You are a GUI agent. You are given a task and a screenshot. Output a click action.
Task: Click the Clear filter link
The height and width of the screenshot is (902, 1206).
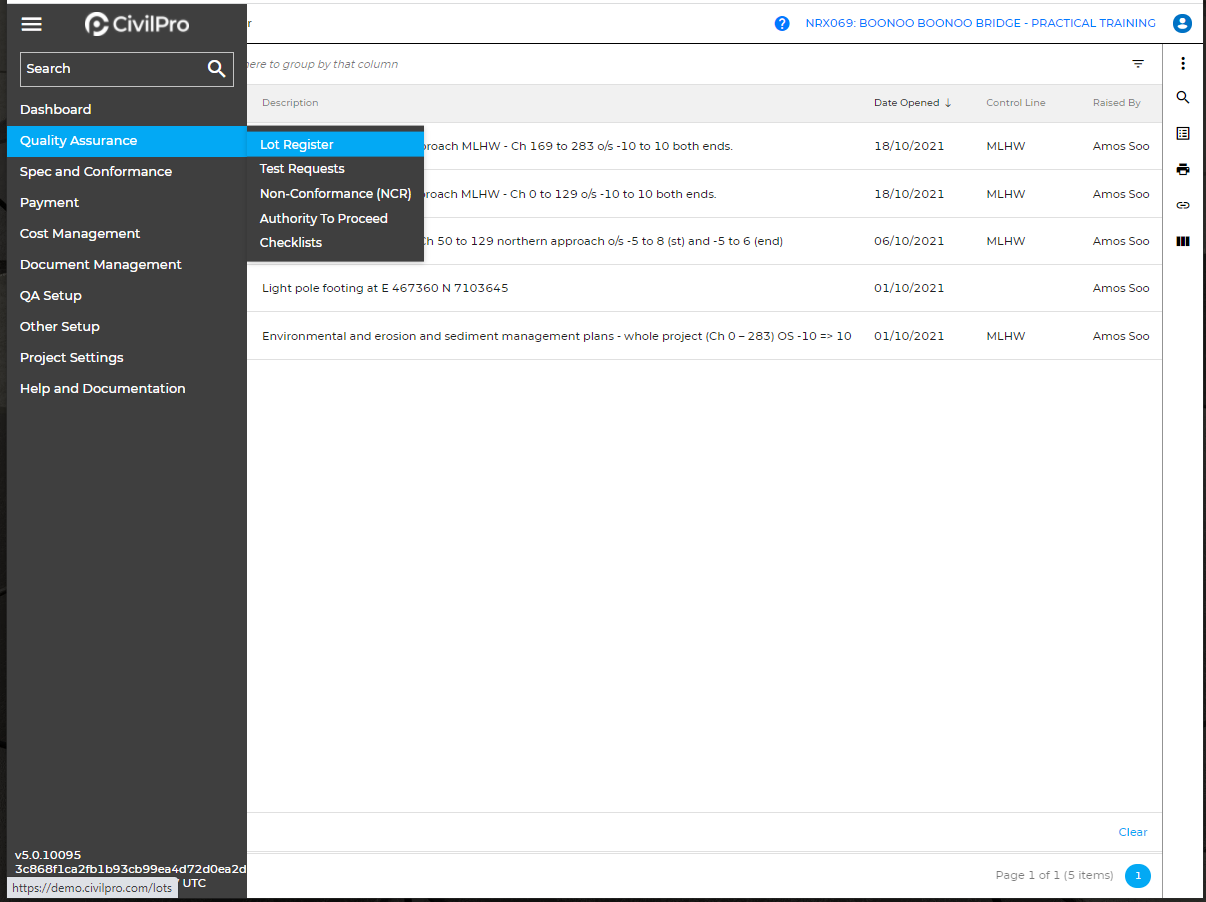[x=1133, y=832]
